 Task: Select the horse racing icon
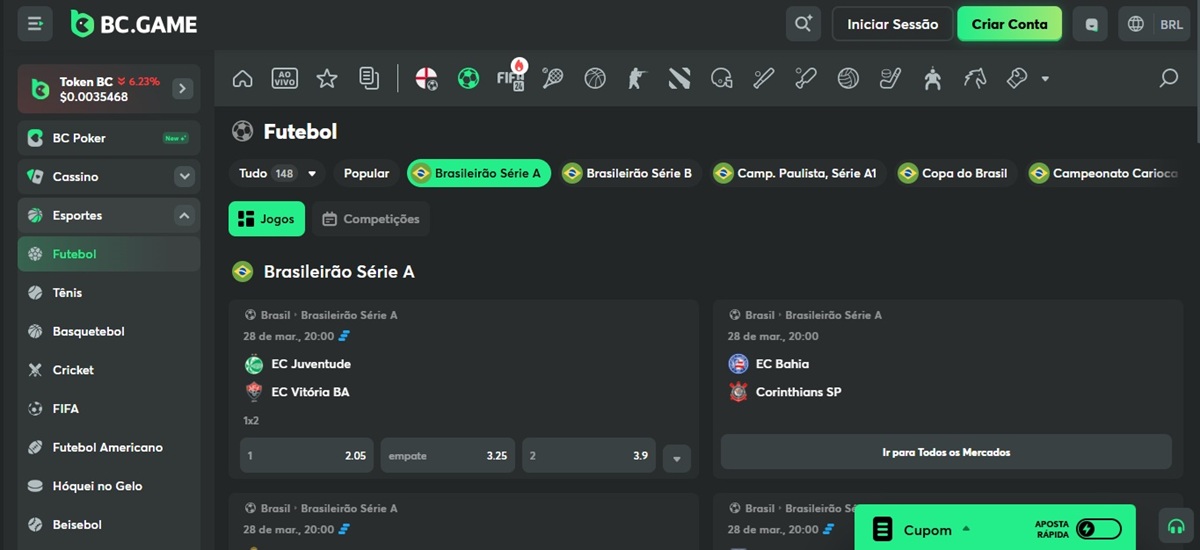[975, 78]
